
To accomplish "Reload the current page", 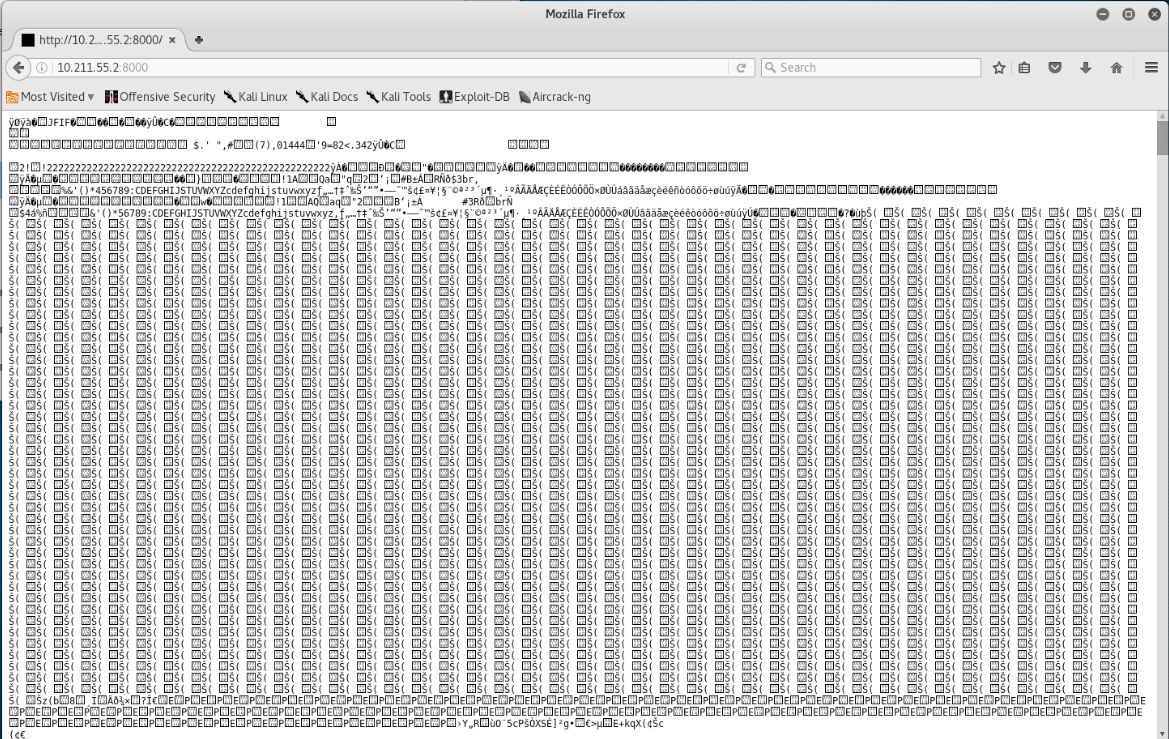I will click(741, 68).
